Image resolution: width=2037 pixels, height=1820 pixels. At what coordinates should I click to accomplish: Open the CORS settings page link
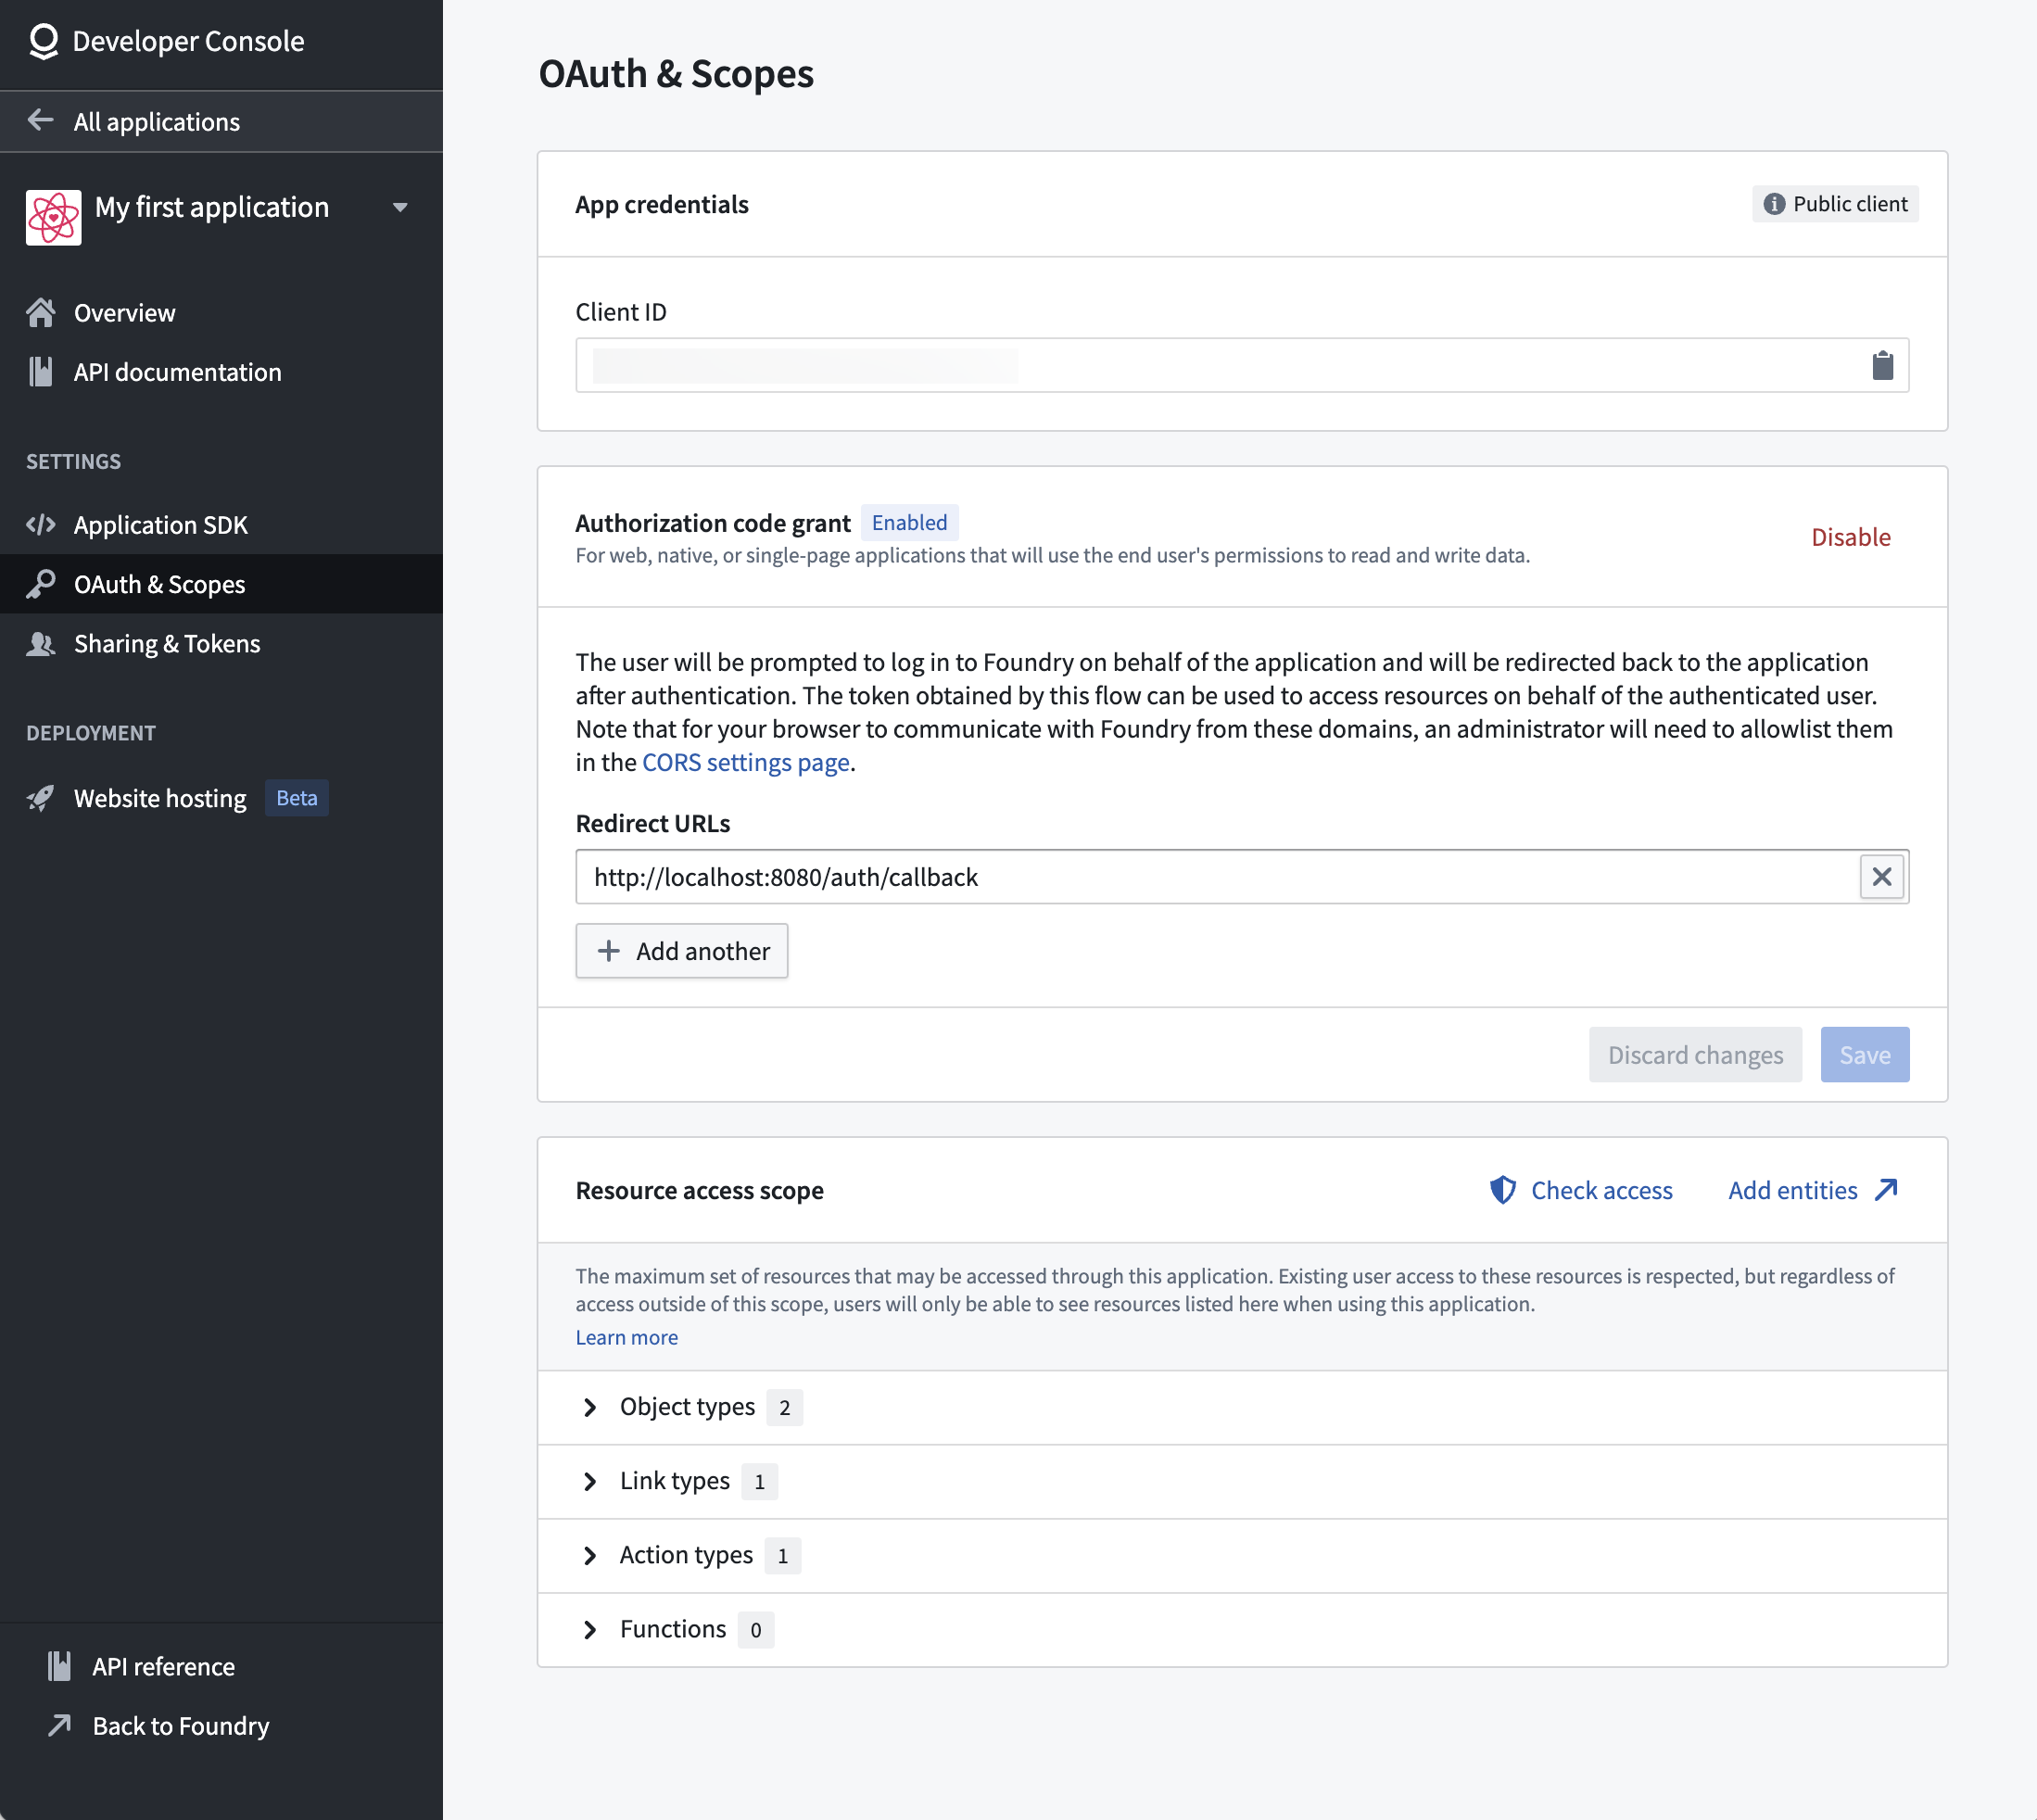(x=745, y=761)
